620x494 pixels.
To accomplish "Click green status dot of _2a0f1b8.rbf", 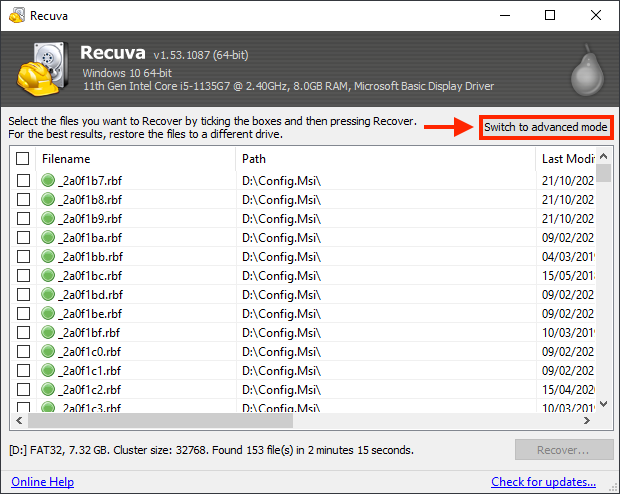I will [48, 199].
